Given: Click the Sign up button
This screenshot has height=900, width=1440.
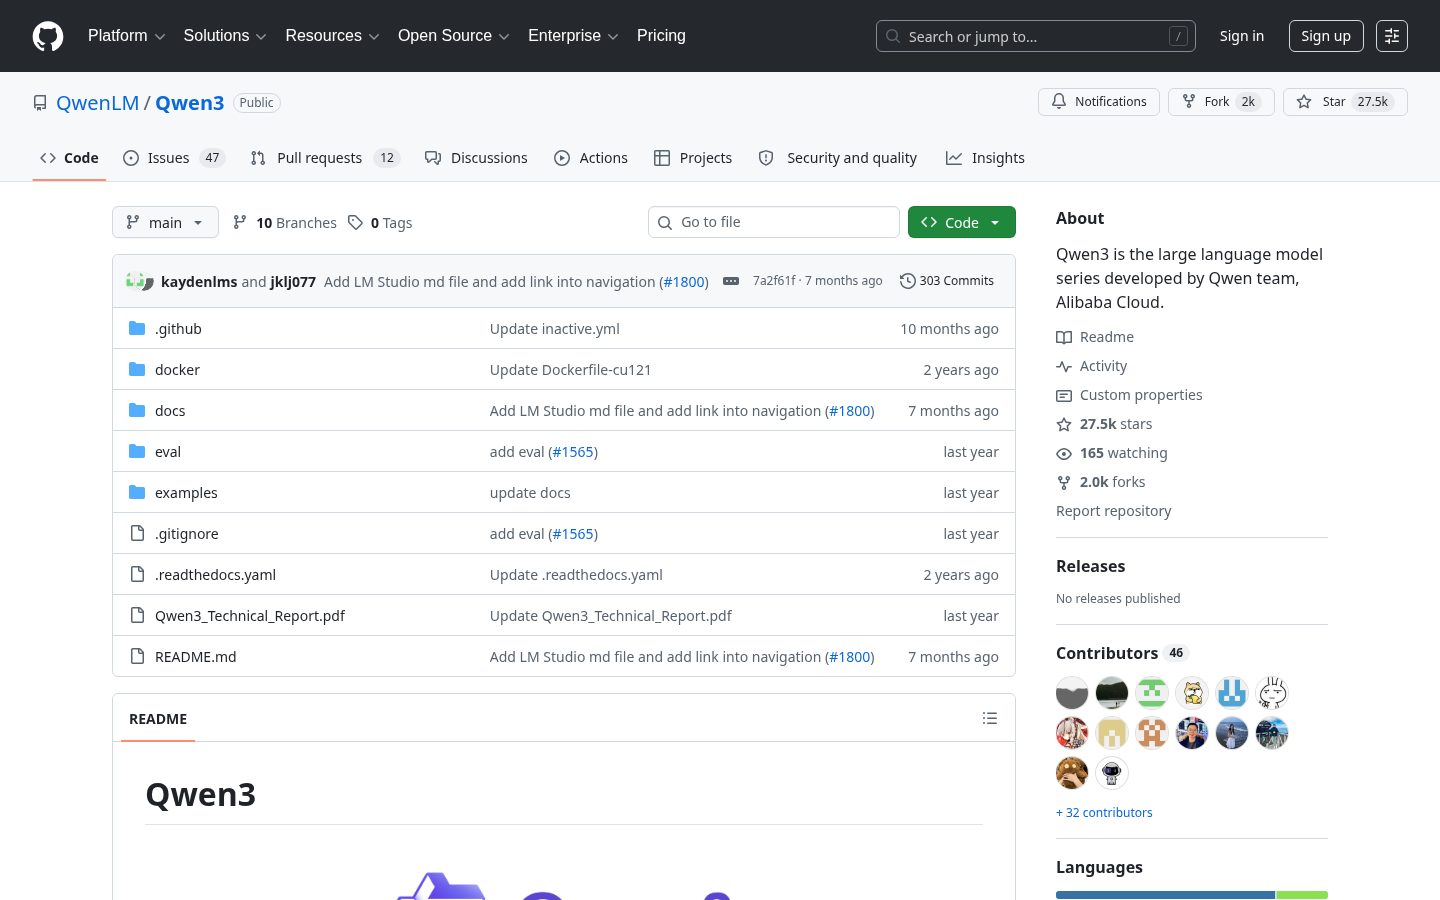Looking at the screenshot, I should (1326, 36).
